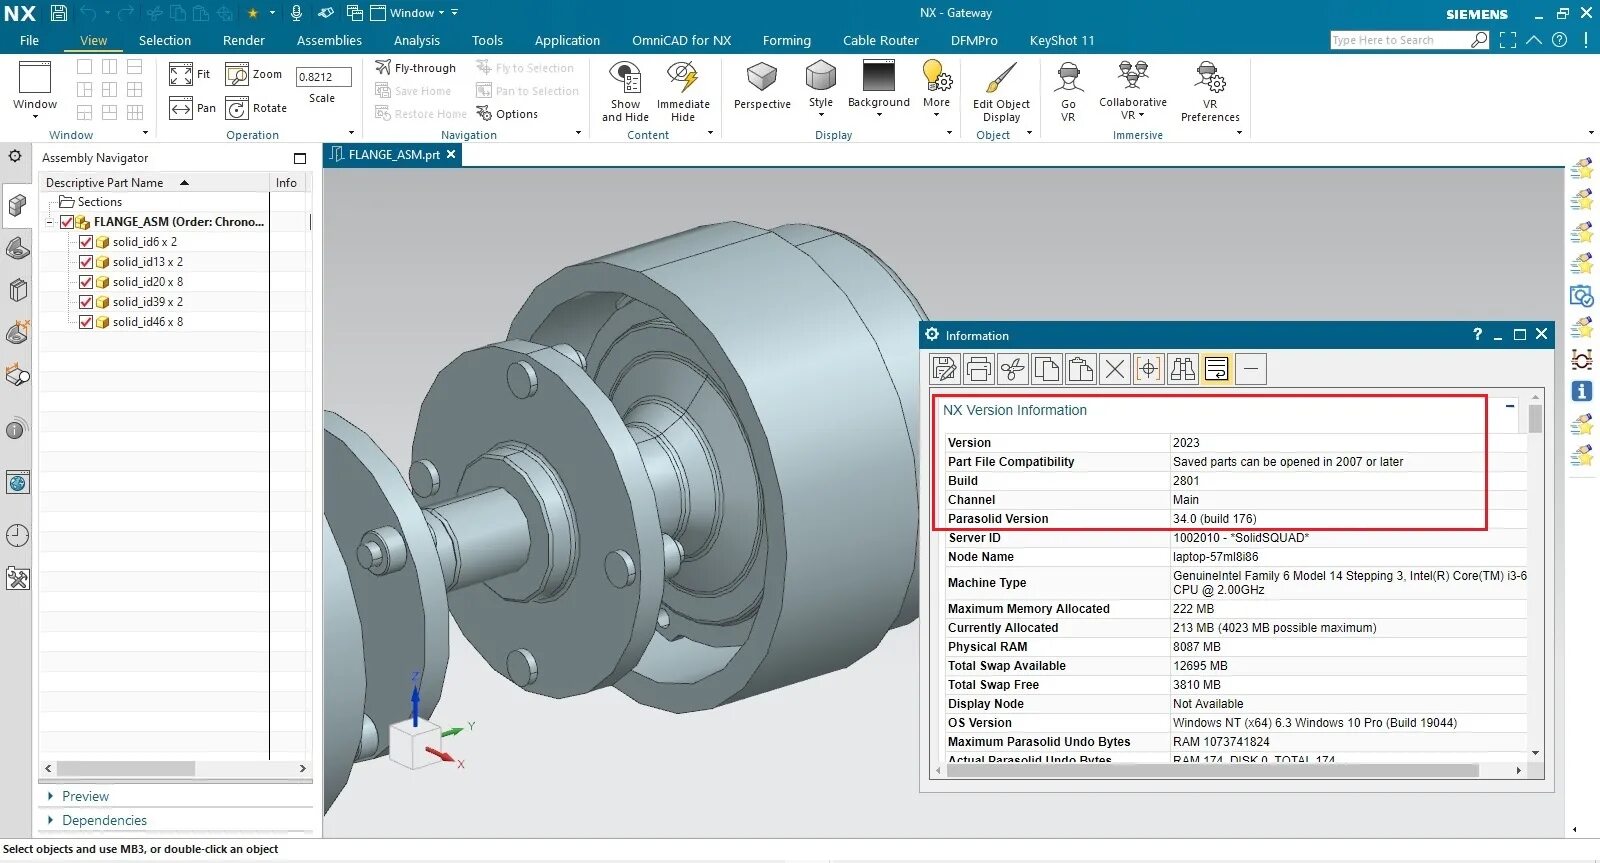Image resolution: width=1600 pixels, height=863 pixels.
Task: Toggle visibility of solid_id20 x 8
Action: click(86, 282)
